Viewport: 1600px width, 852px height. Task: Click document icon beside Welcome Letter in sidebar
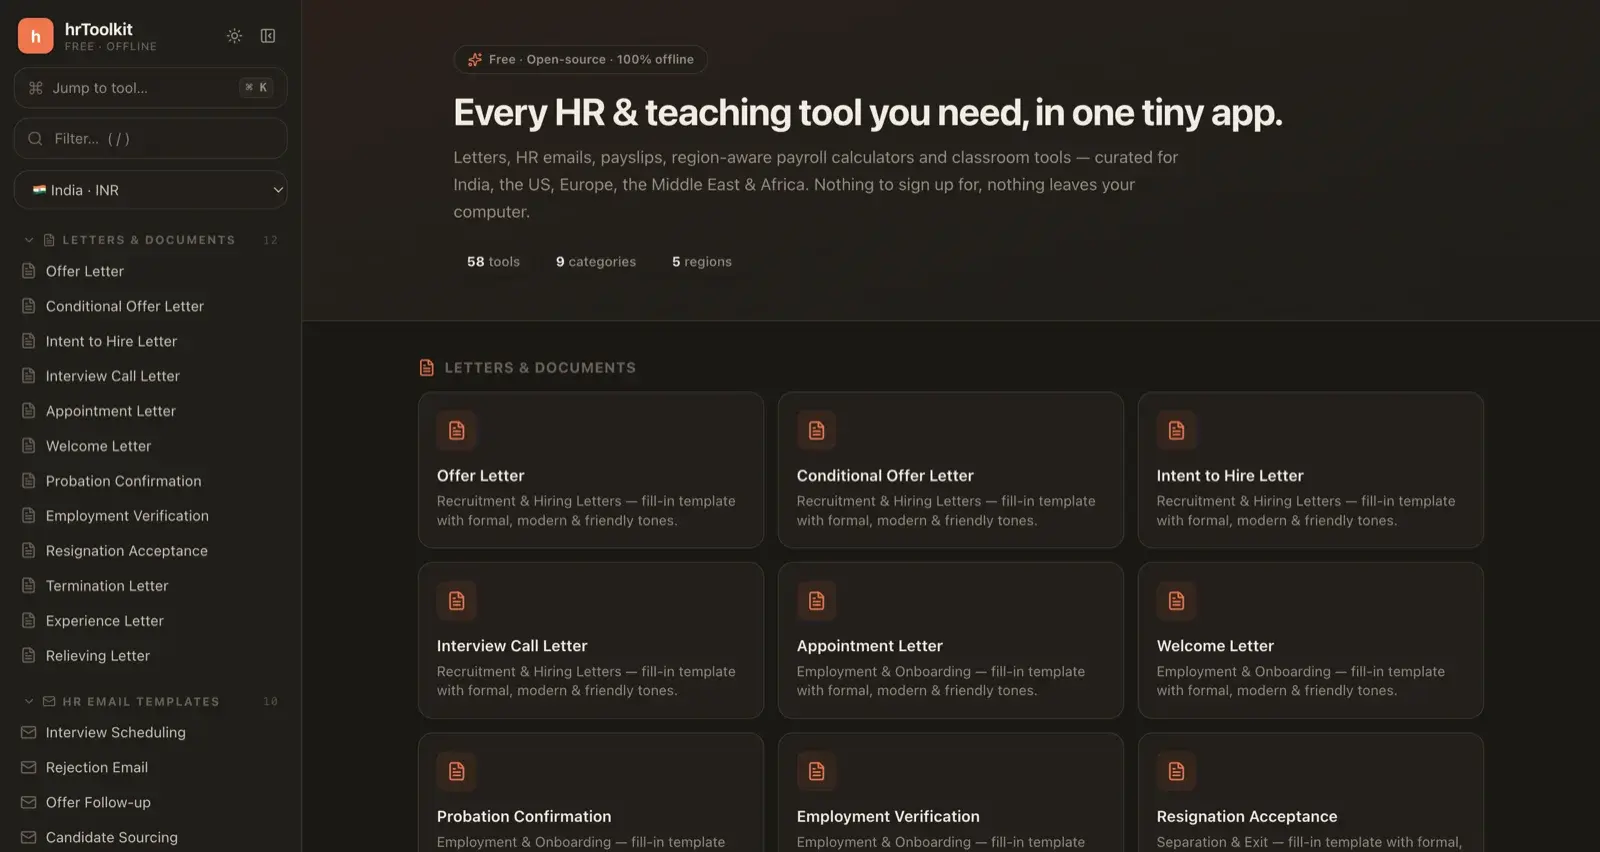coord(29,446)
